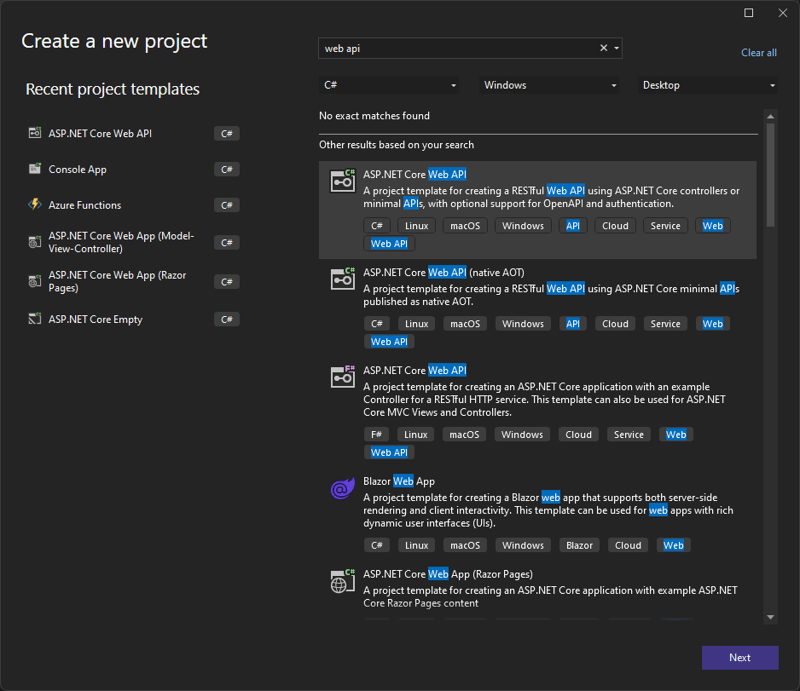Click the Clear all link
The height and width of the screenshot is (691, 800).
(x=758, y=53)
